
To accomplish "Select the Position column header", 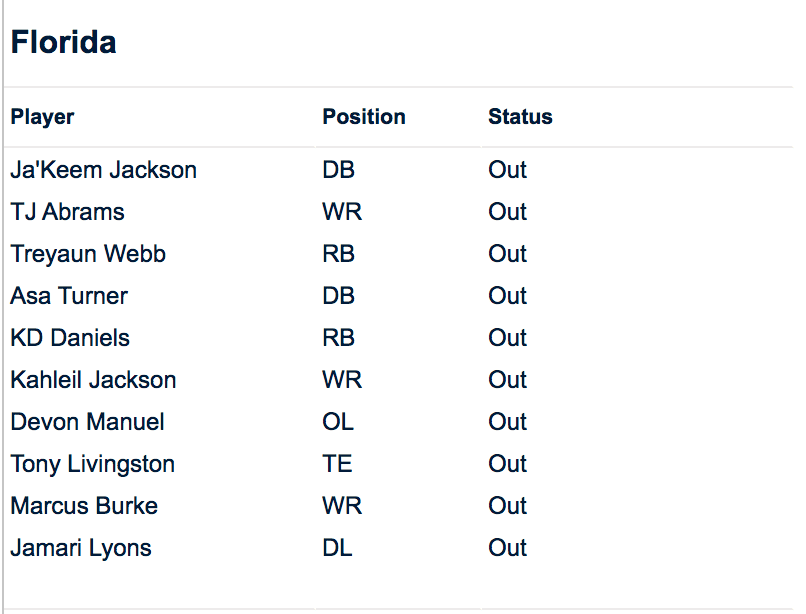I will pos(363,117).
